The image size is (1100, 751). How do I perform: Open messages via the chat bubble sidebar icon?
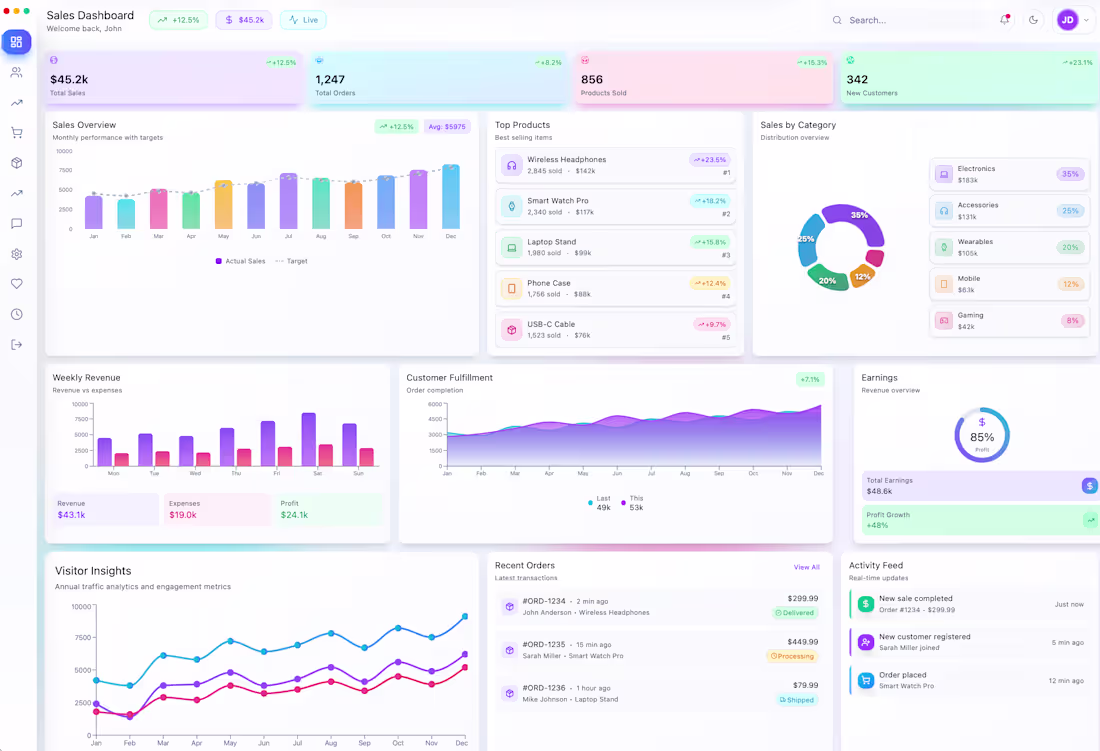pos(16,223)
